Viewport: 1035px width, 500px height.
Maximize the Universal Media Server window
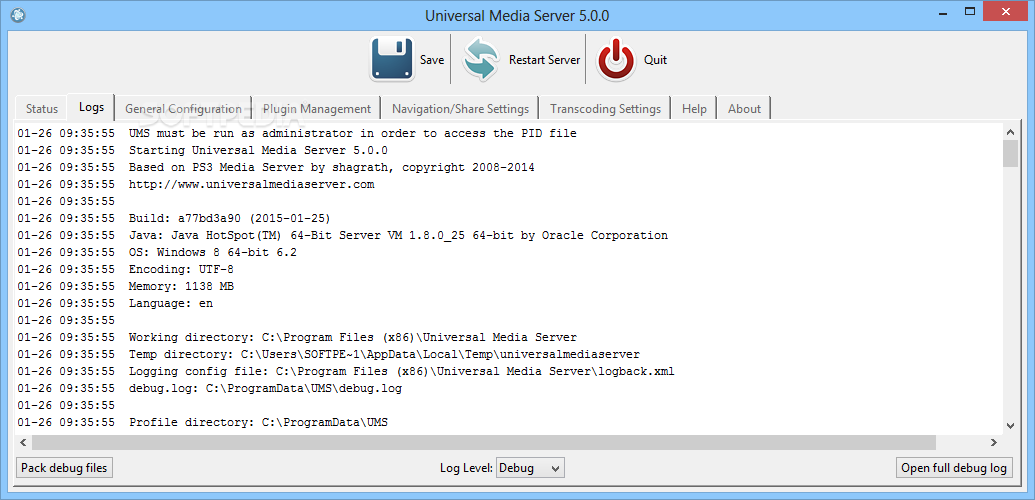click(970, 12)
